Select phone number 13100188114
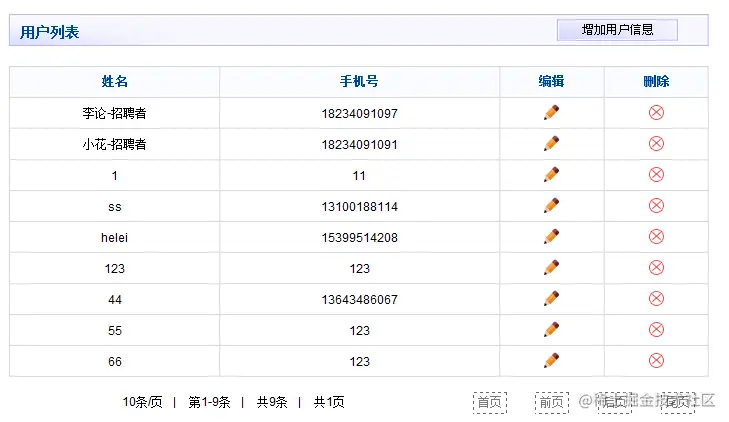The image size is (729, 422). point(359,206)
